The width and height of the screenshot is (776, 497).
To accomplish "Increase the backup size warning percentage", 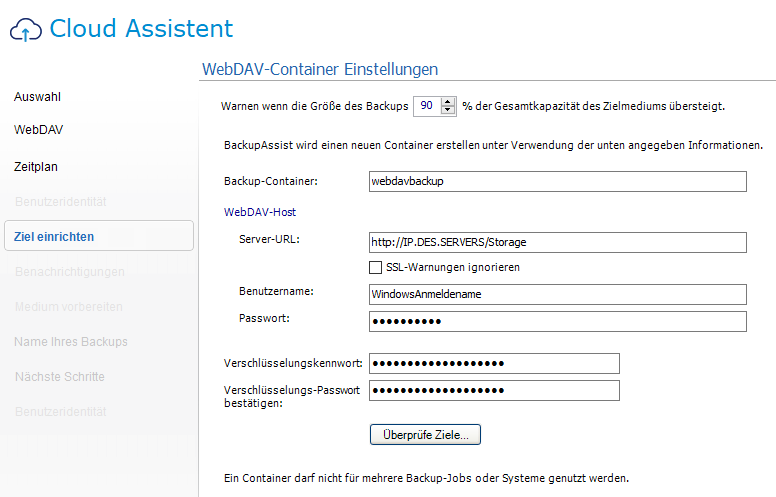I will pyautogui.click(x=449, y=101).
